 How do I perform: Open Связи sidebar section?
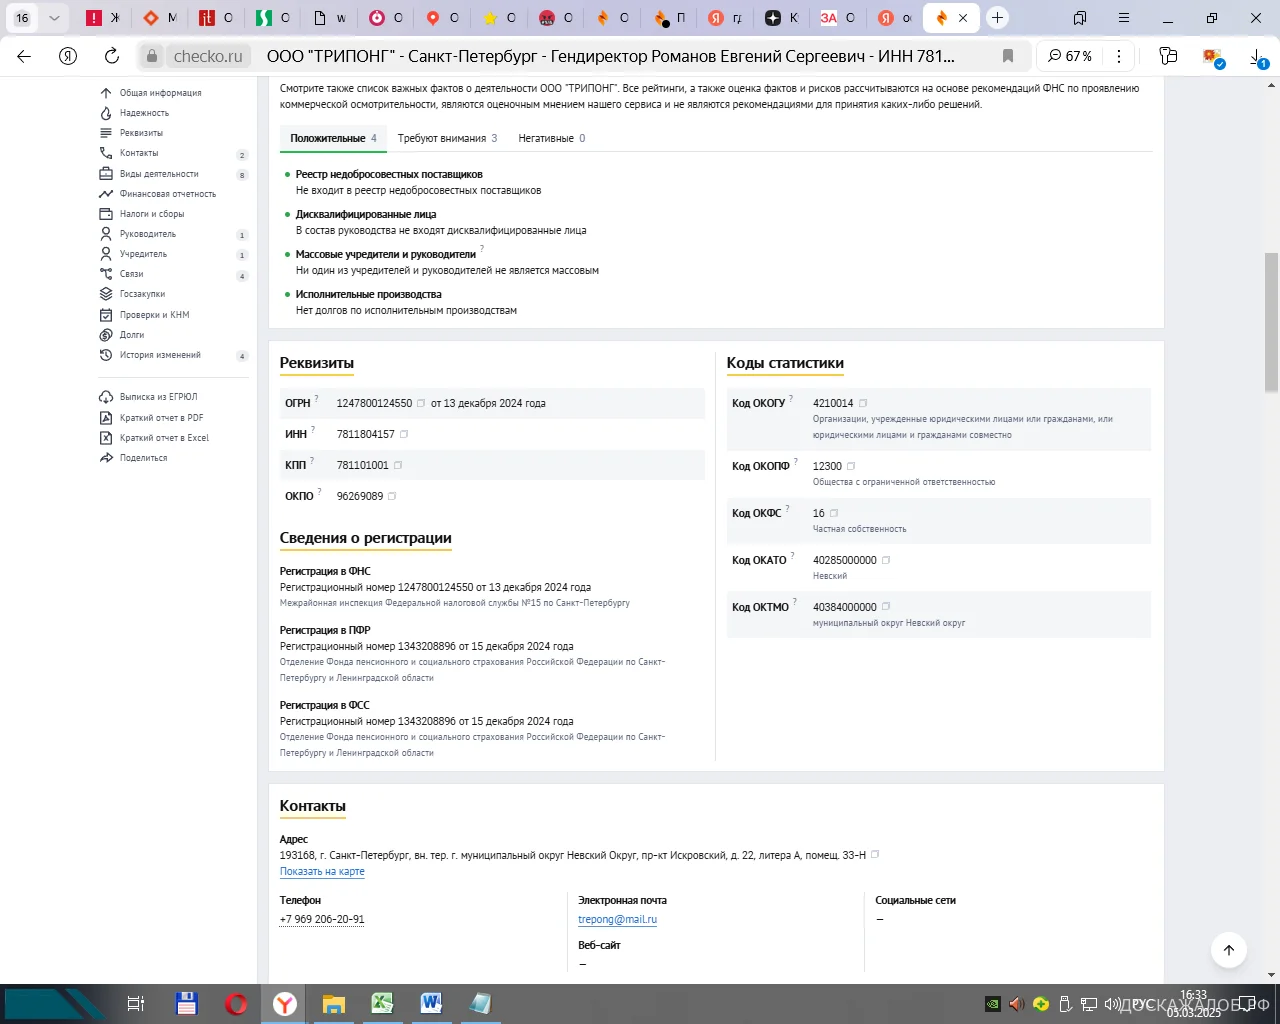pyautogui.click(x=132, y=274)
